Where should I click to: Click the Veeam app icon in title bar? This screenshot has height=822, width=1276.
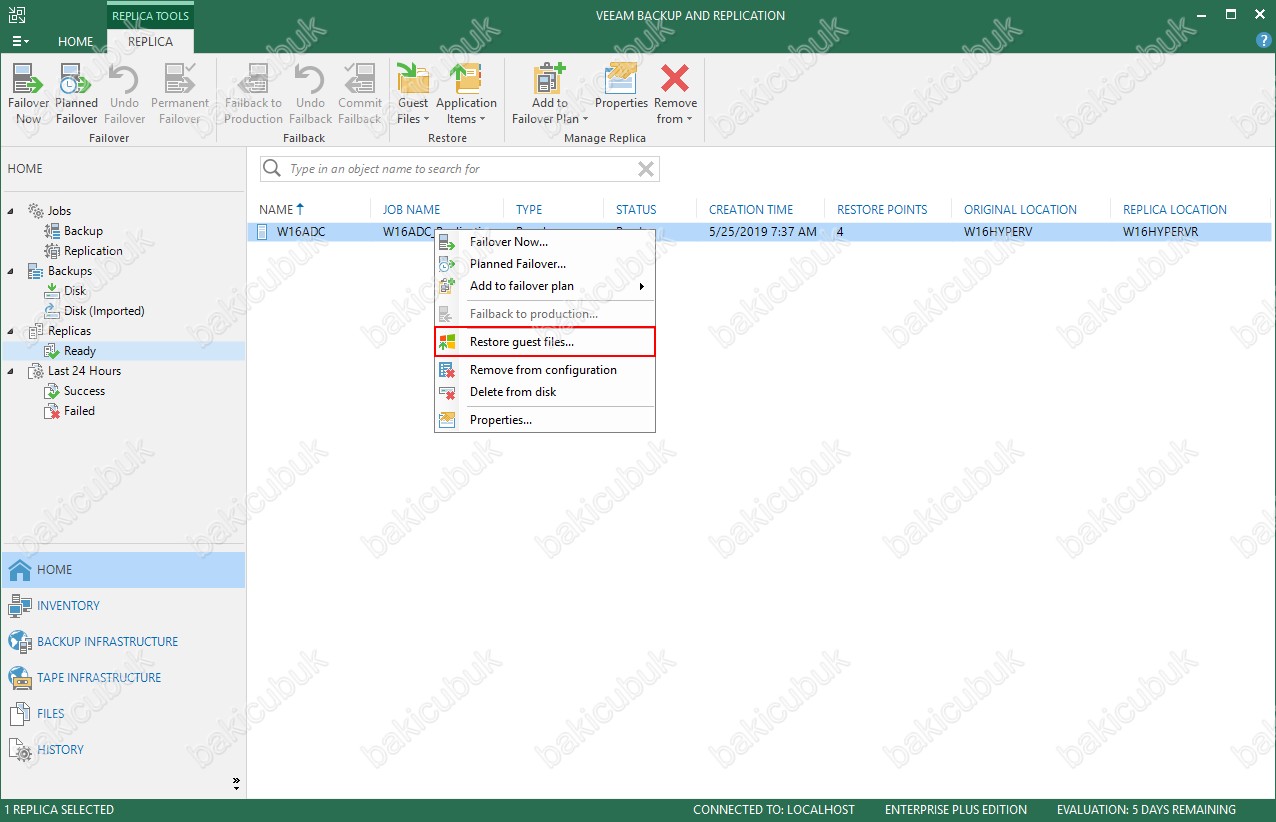[x=19, y=15]
